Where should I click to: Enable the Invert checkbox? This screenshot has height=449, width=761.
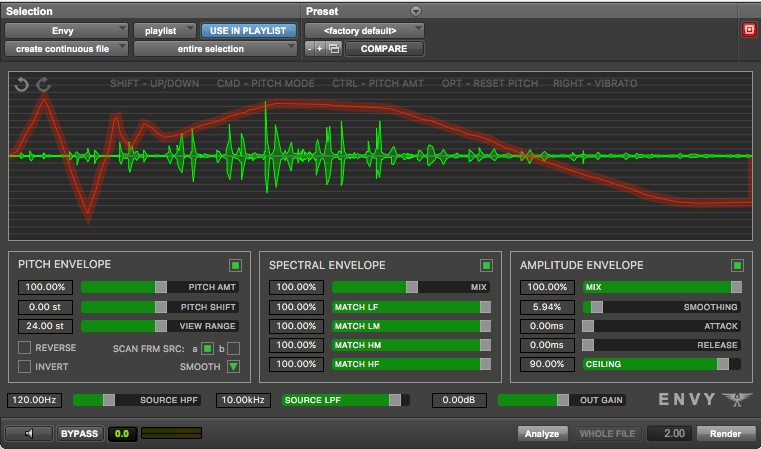(x=24, y=366)
